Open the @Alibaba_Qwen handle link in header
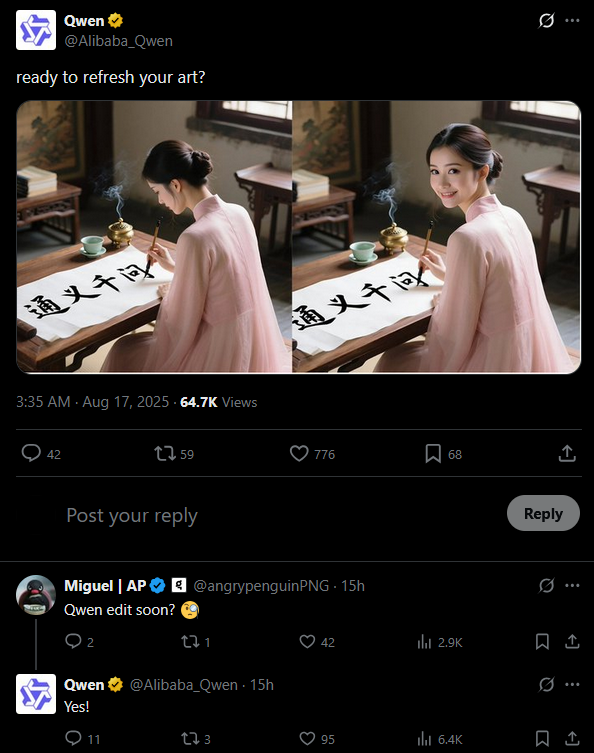The height and width of the screenshot is (753, 594). (119, 41)
